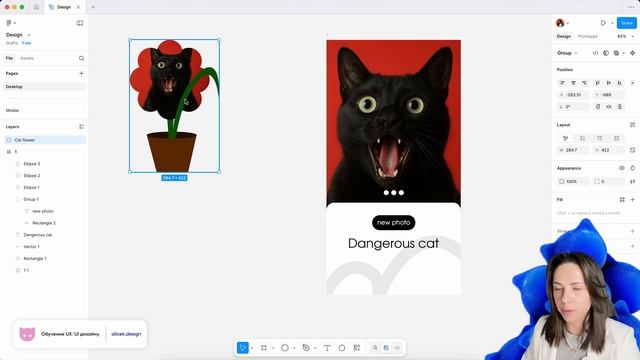Click the Free plan link
Image resolution: width=640 pixels, height=360 pixels.
pyautogui.click(x=27, y=43)
